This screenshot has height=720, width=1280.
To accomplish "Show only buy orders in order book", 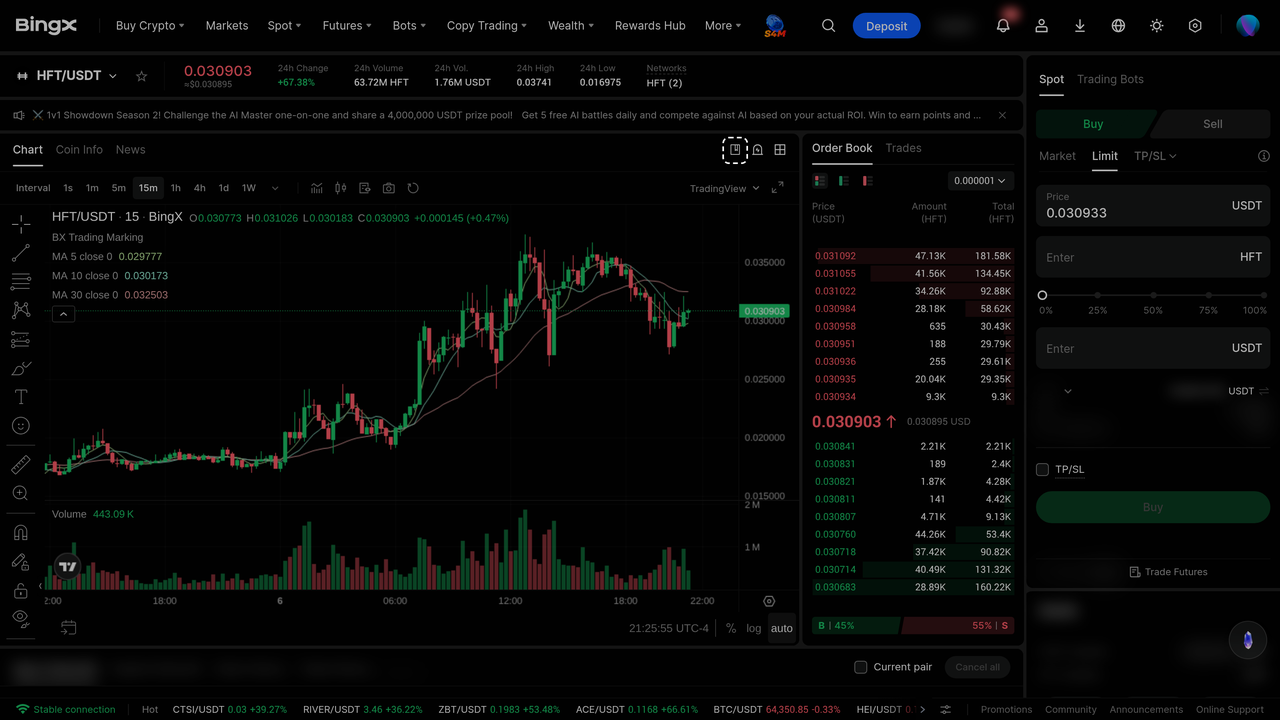I will [x=844, y=181].
